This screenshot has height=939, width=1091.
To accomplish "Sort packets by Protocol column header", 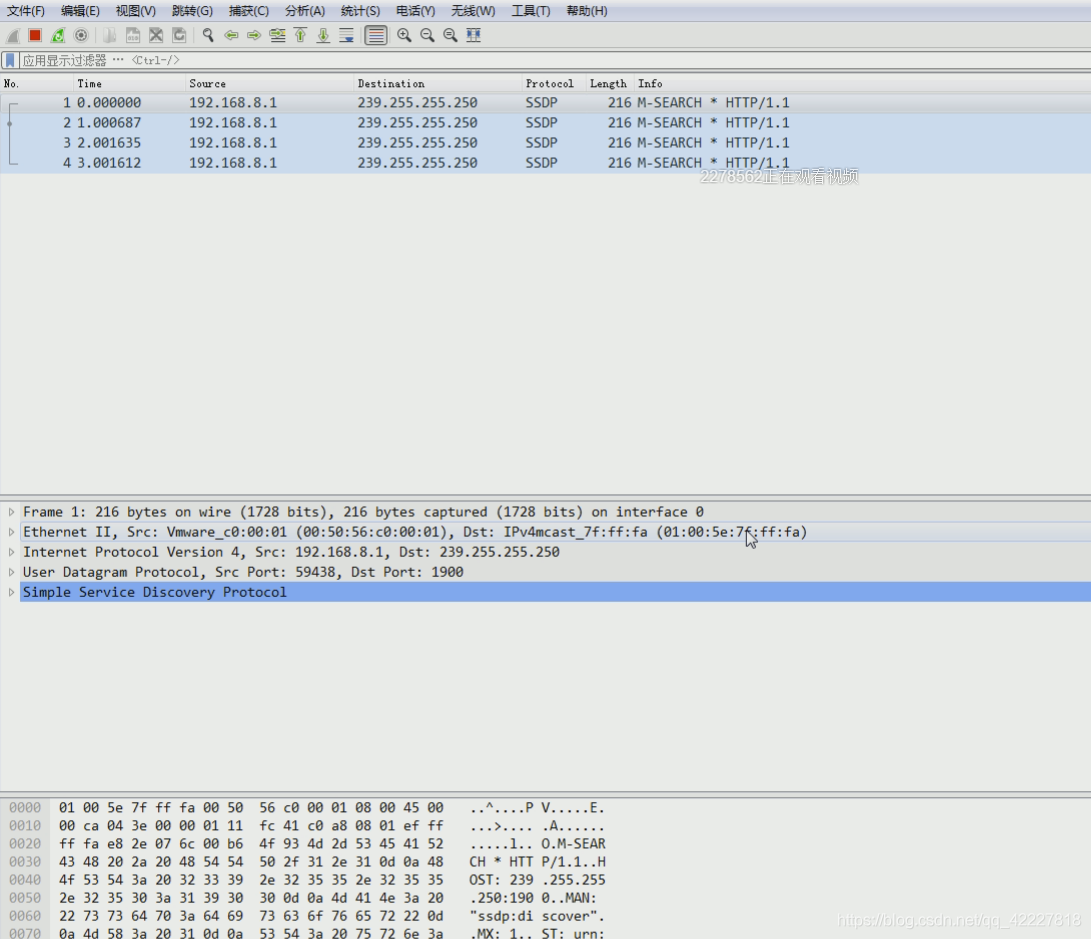I will pyautogui.click(x=554, y=83).
